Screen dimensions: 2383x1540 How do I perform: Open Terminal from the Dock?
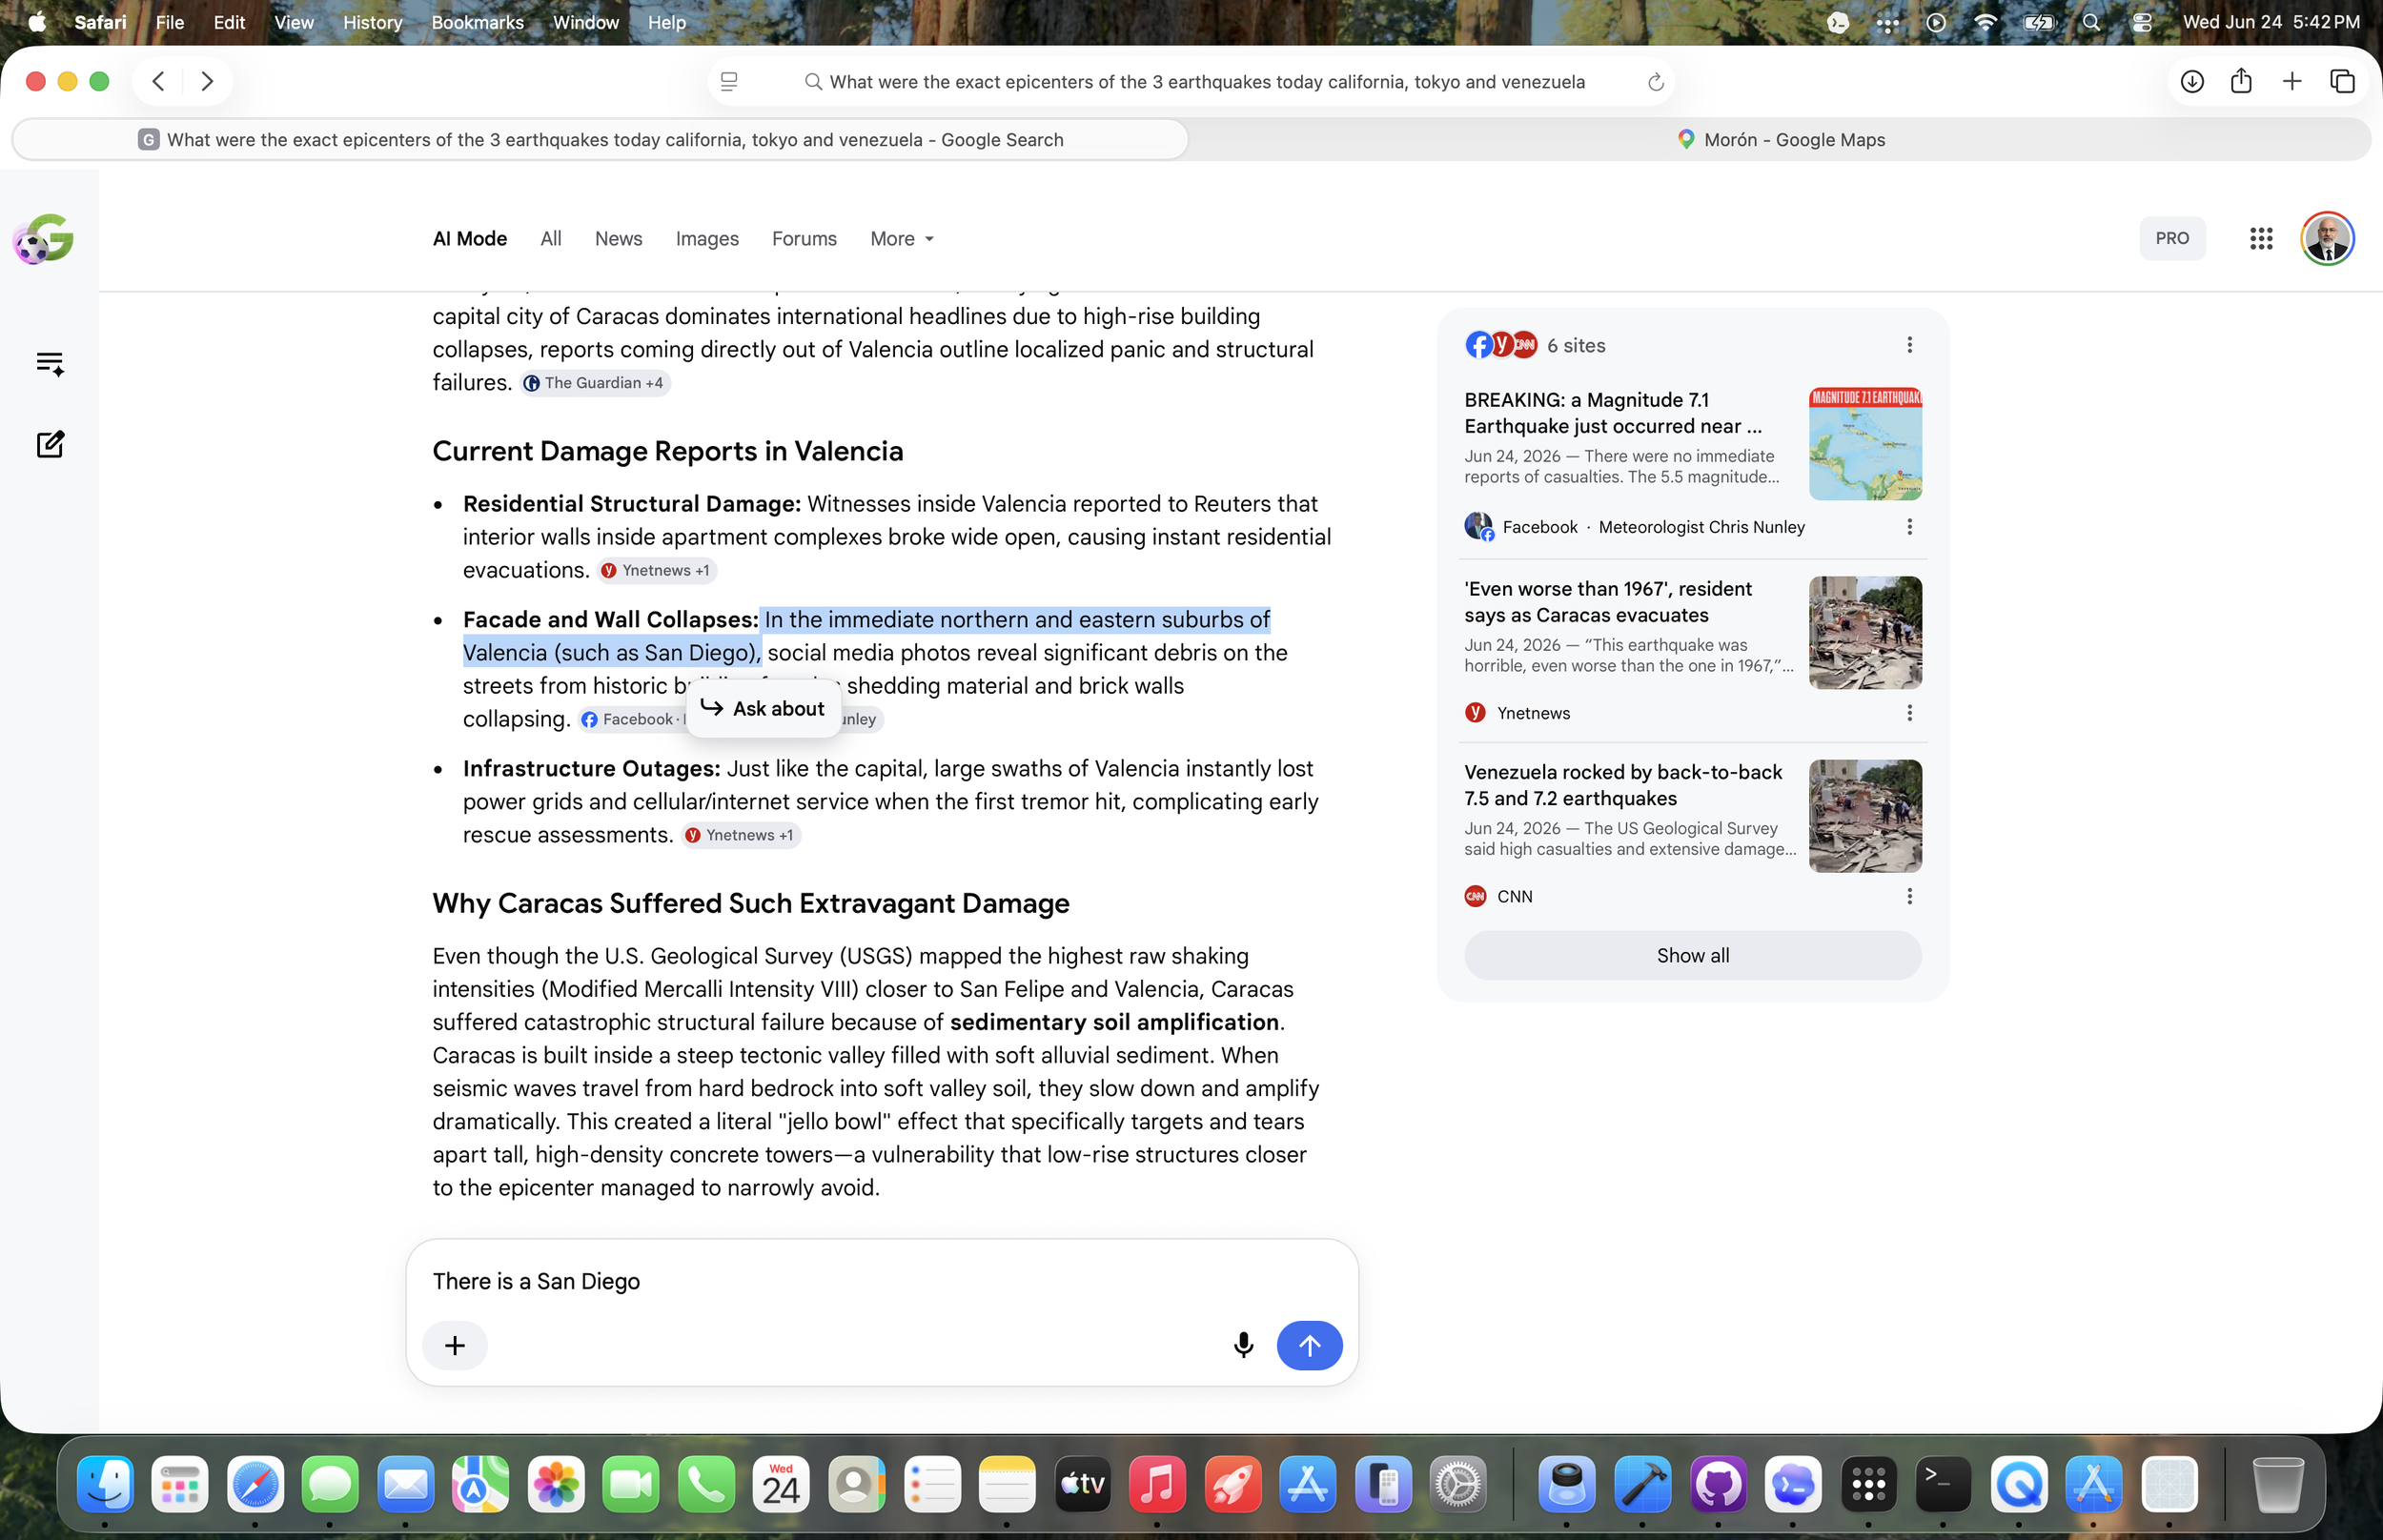pyautogui.click(x=1942, y=1484)
